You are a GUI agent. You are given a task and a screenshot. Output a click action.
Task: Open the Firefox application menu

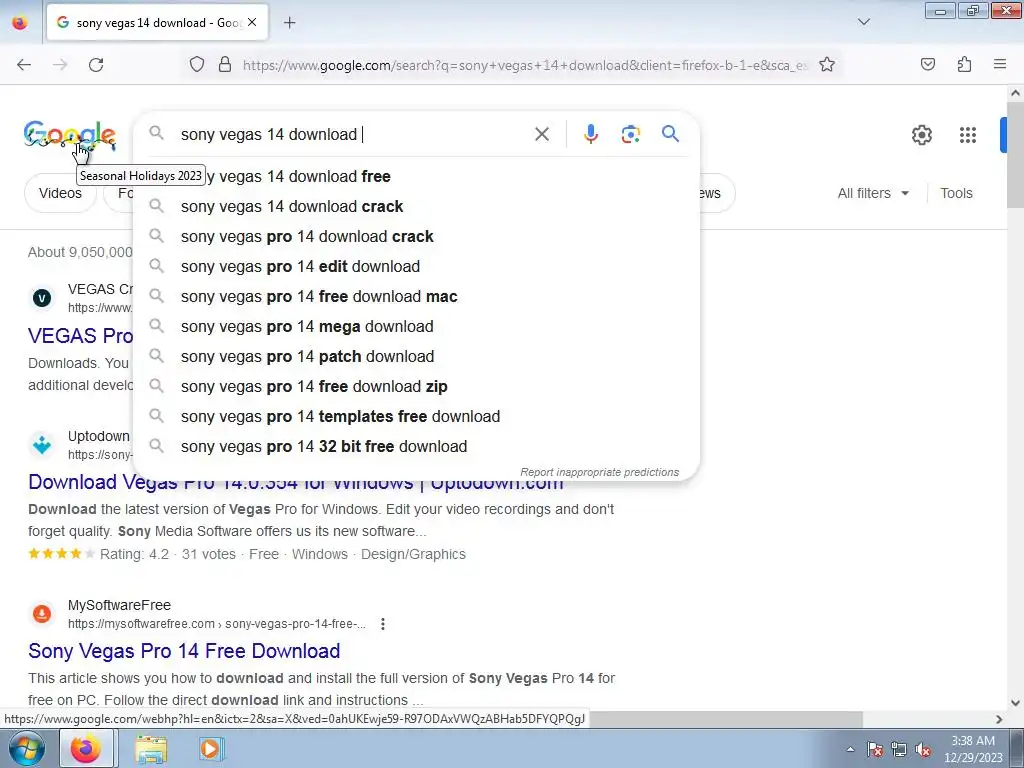click(1000, 65)
